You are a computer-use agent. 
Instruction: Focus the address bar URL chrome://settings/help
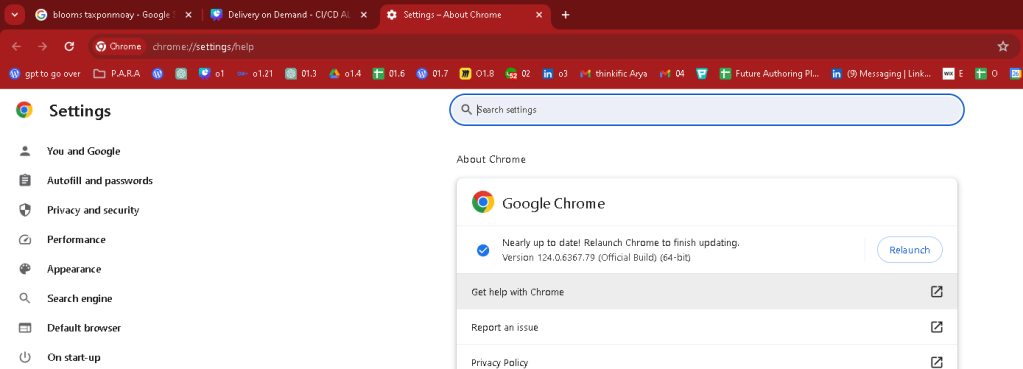pyautogui.click(x=203, y=47)
